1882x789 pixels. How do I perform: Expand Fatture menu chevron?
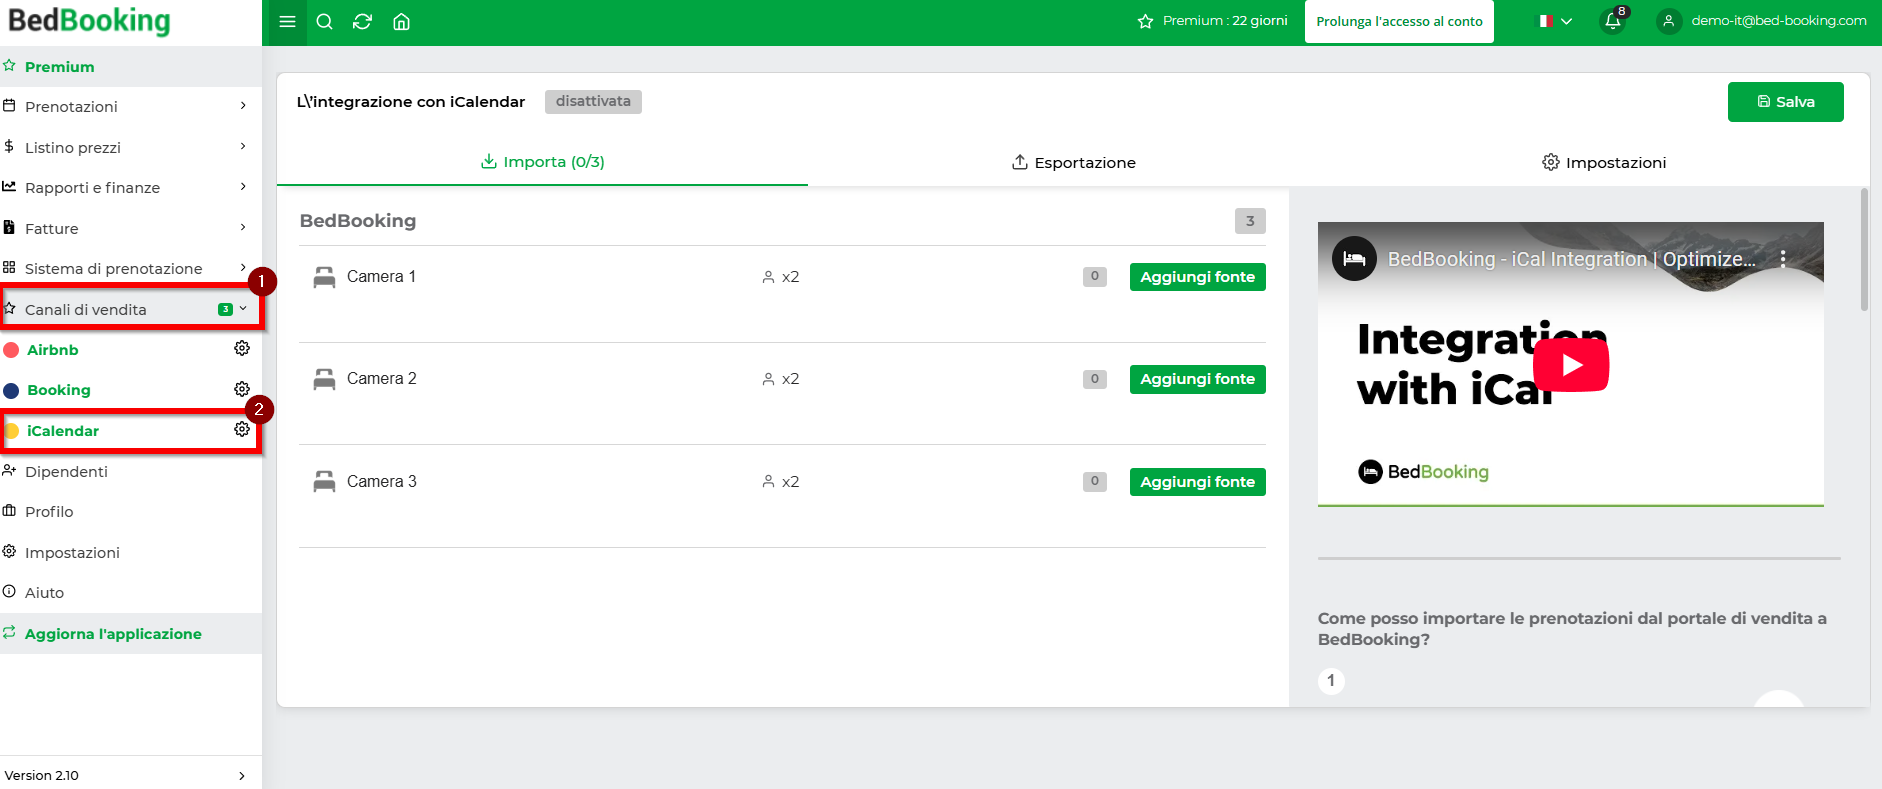tap(243, 228)
